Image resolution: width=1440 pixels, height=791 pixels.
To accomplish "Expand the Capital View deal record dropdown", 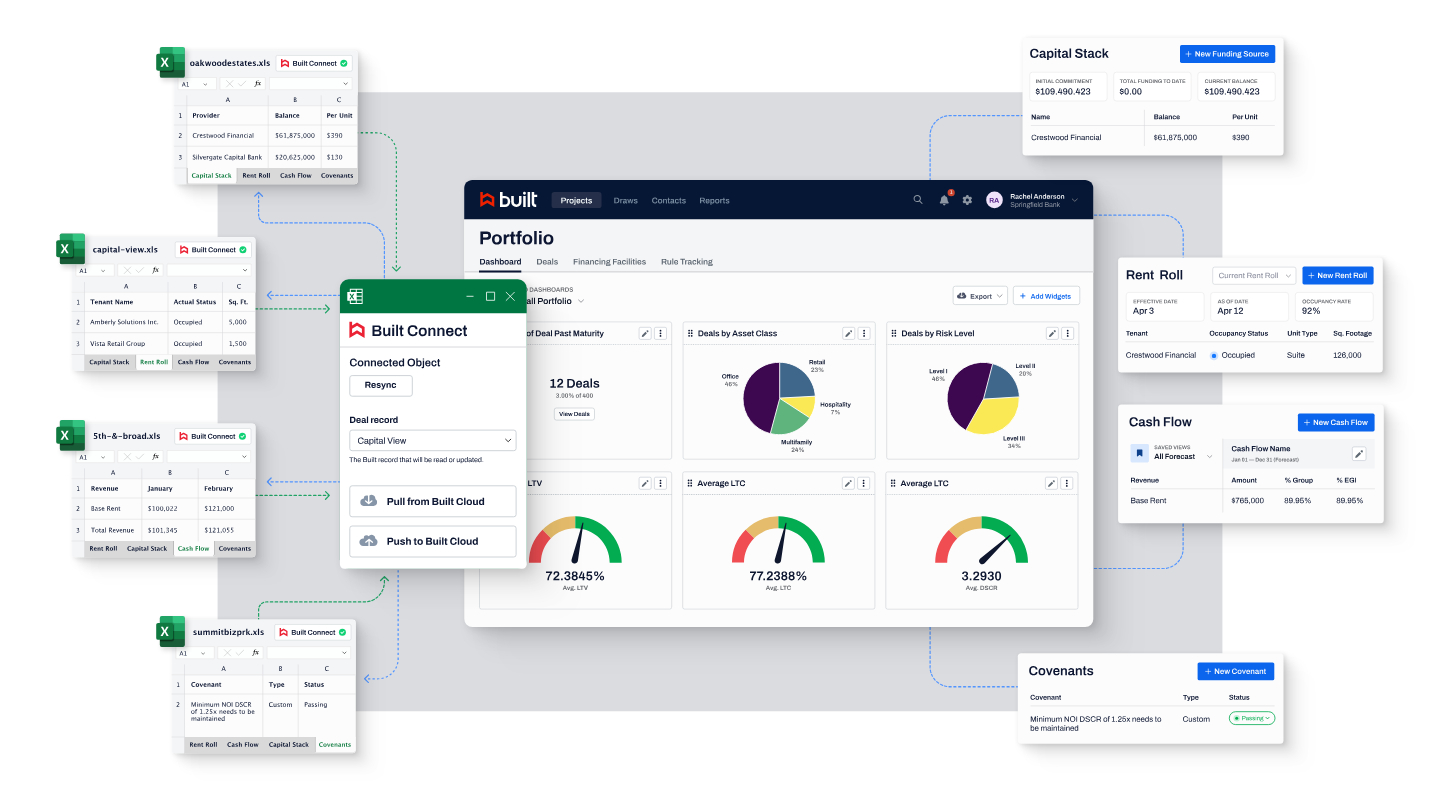I will click(432, 440).
